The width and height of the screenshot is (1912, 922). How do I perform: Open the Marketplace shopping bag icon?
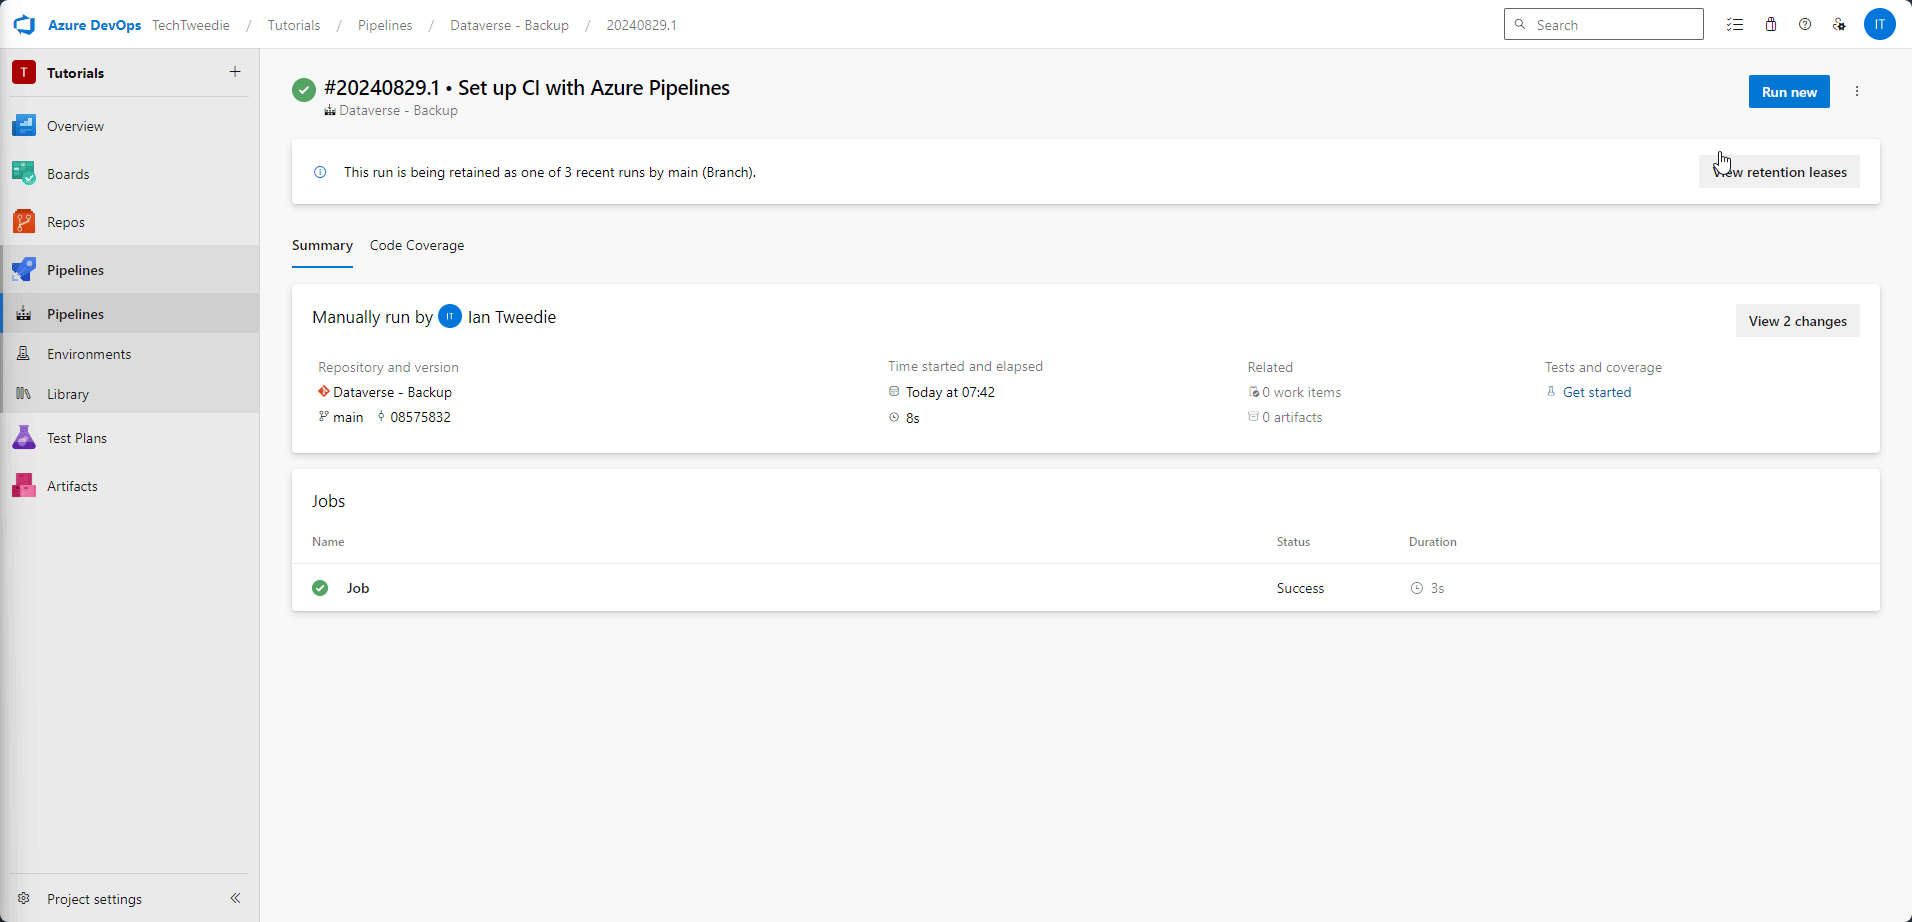tap(1770, 24)
